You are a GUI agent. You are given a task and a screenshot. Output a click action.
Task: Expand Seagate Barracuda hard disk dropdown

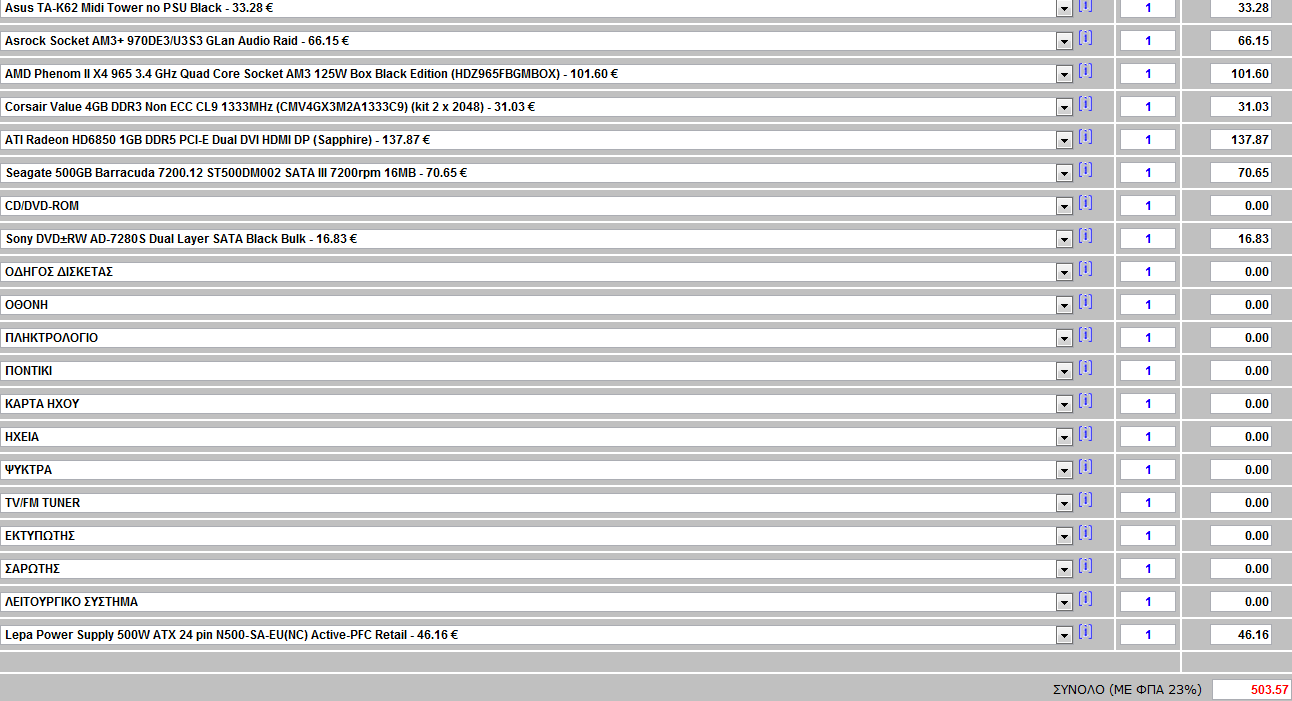click(1064, 174)
